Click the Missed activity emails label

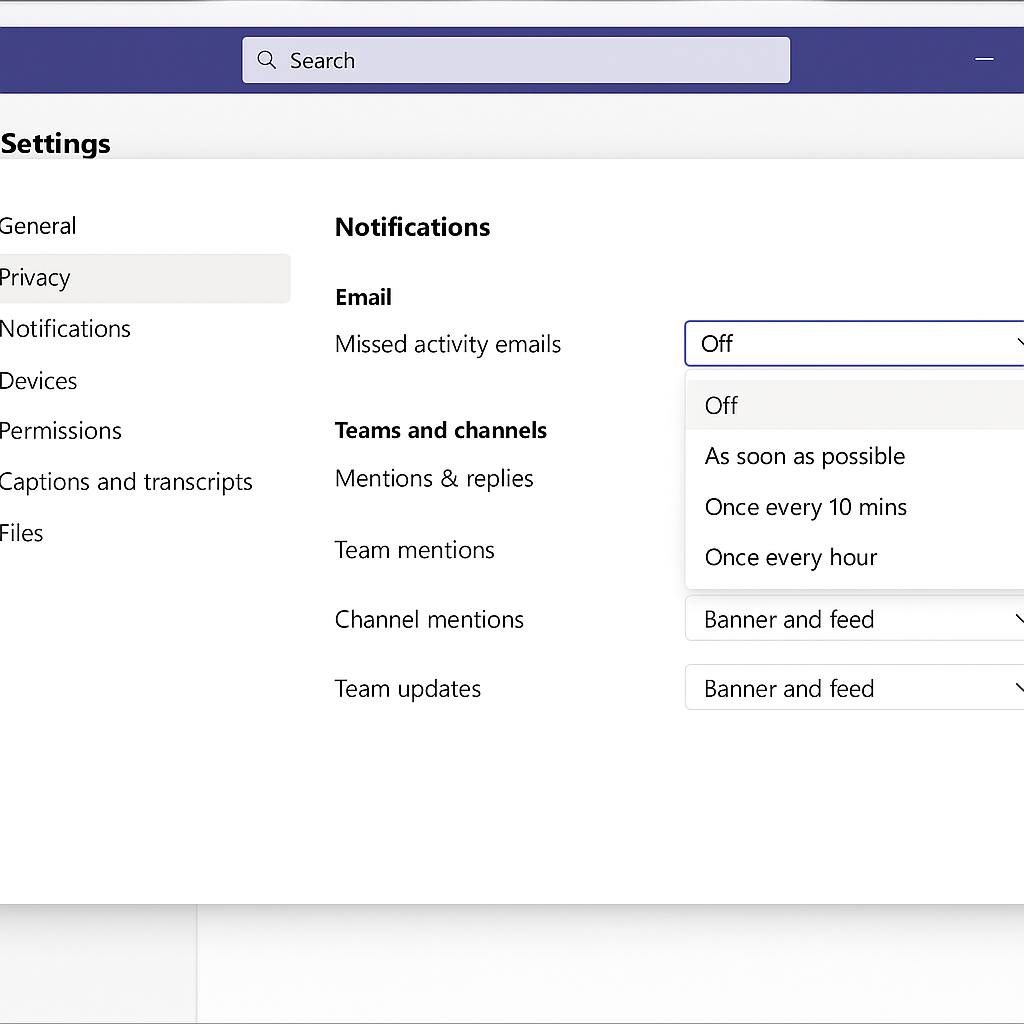448,344
